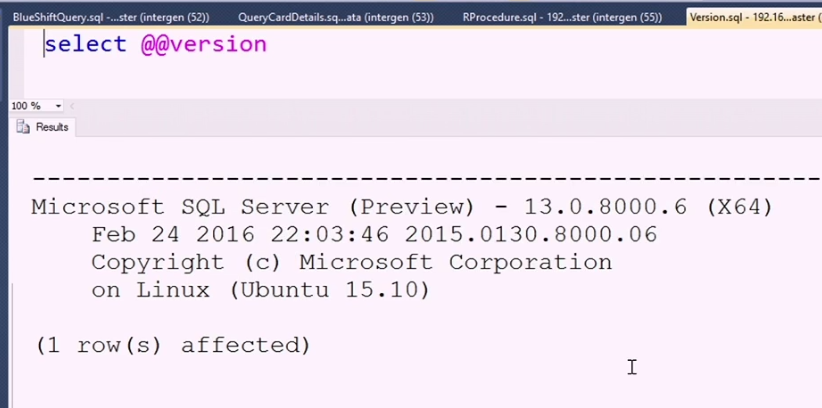Click the Copyright Microsoft Corporation line
This screenshot has height=408, width=822.
click(351, 262)
